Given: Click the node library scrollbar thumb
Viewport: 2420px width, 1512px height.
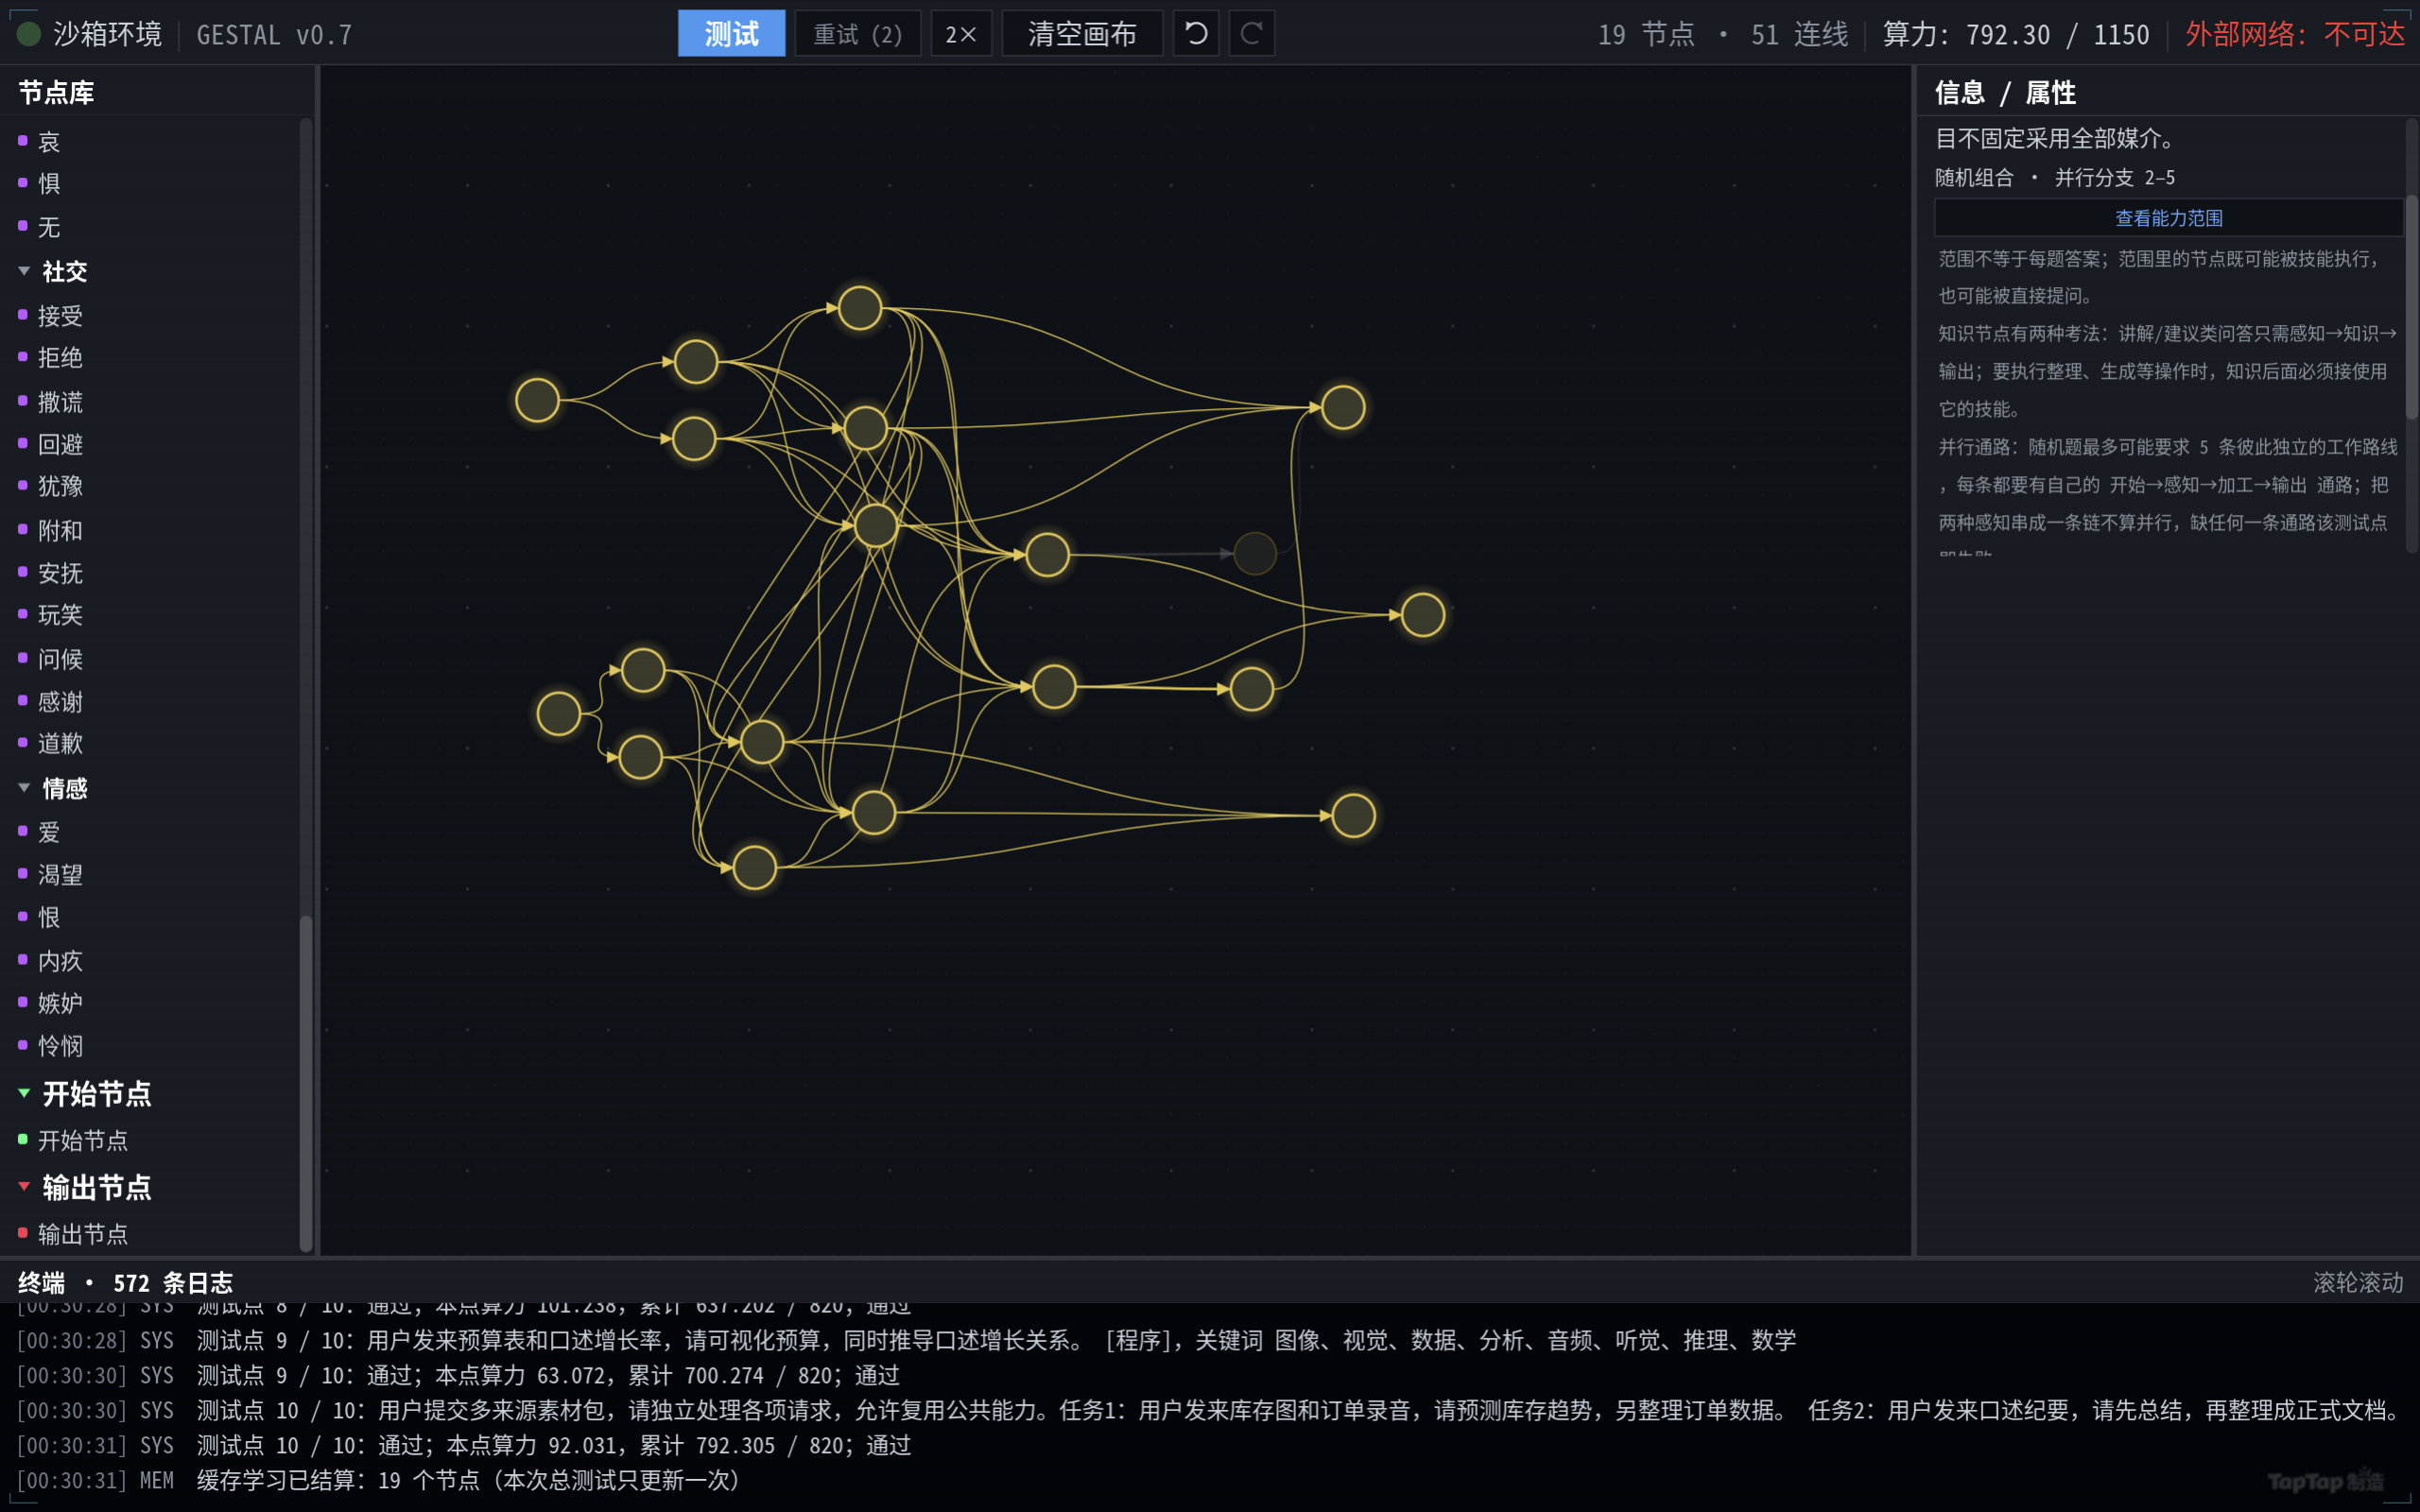Looking at the screenshot, I should pyautogui.click(x=306, y=1082).
